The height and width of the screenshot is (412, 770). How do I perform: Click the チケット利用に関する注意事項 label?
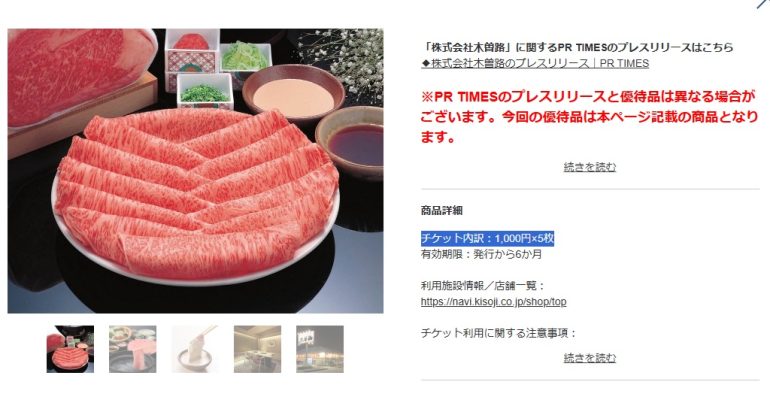tap(498, 333)
